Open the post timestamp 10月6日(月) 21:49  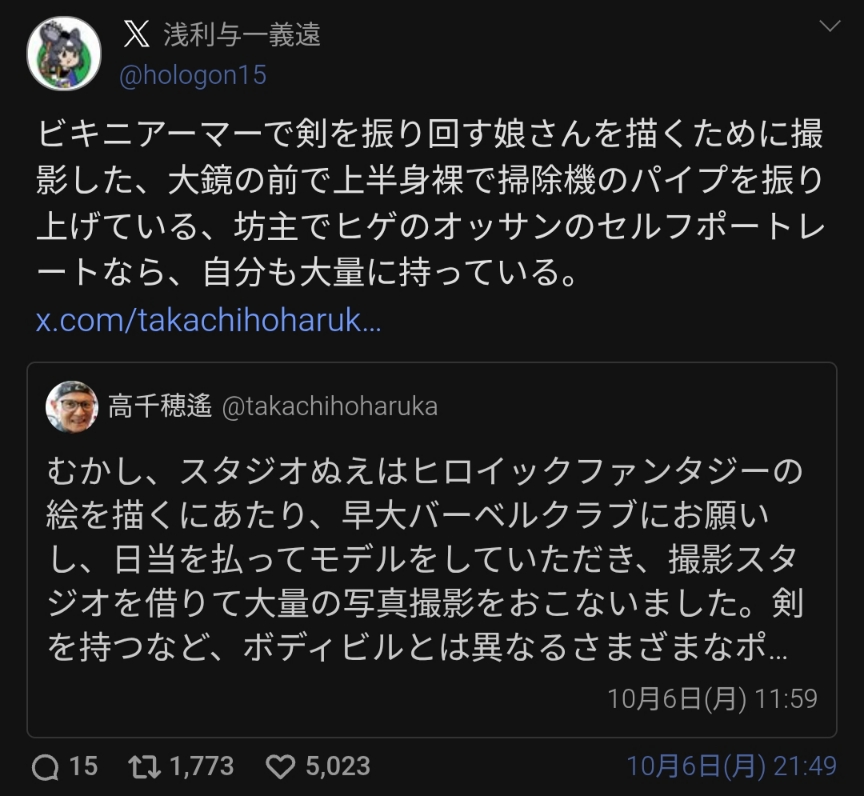tap(731, 767)
